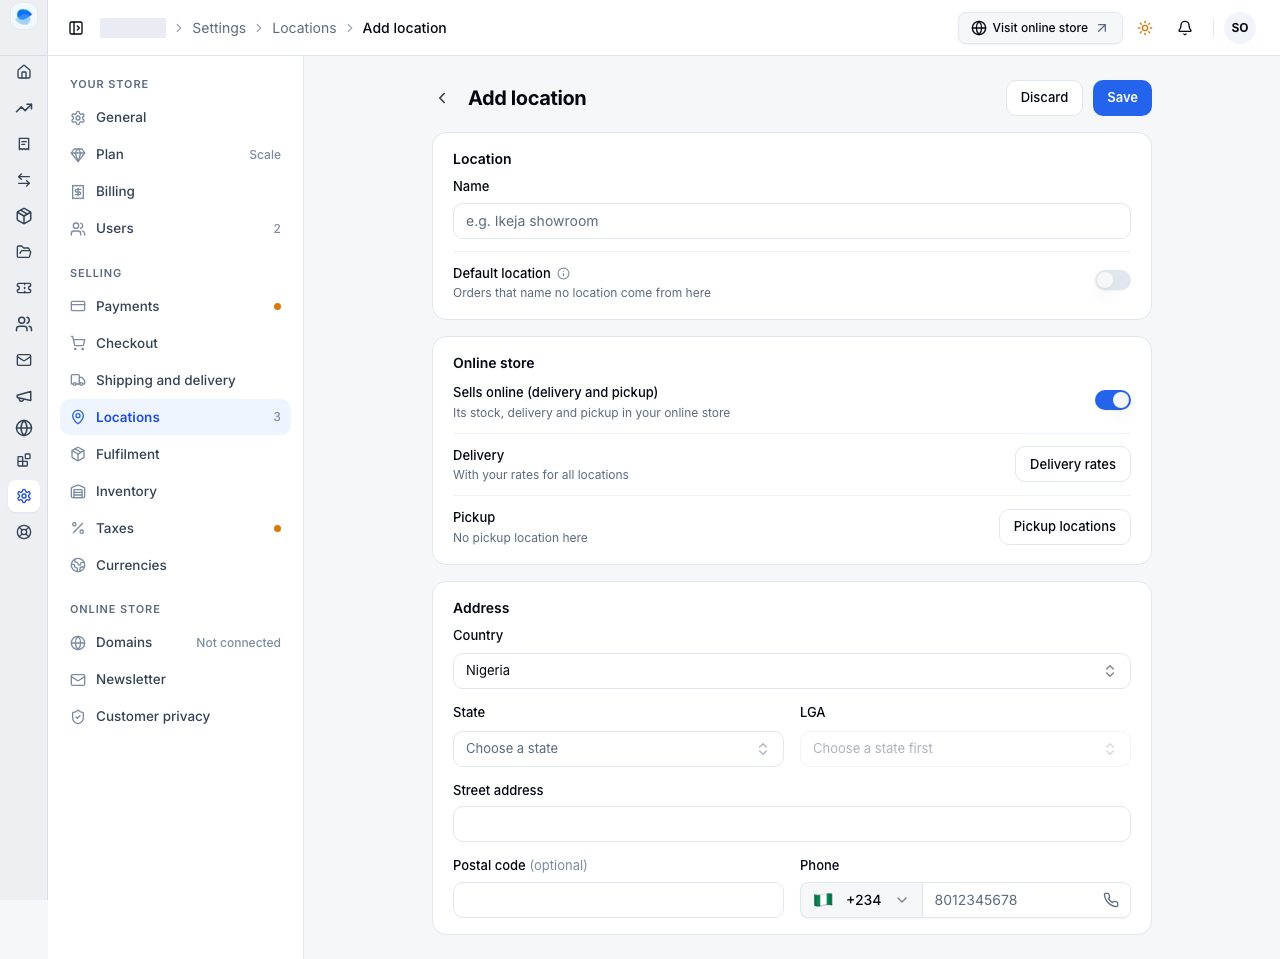Open the Domains settings page
This screenshot has height=959, width=1280.
click(176, 643)
